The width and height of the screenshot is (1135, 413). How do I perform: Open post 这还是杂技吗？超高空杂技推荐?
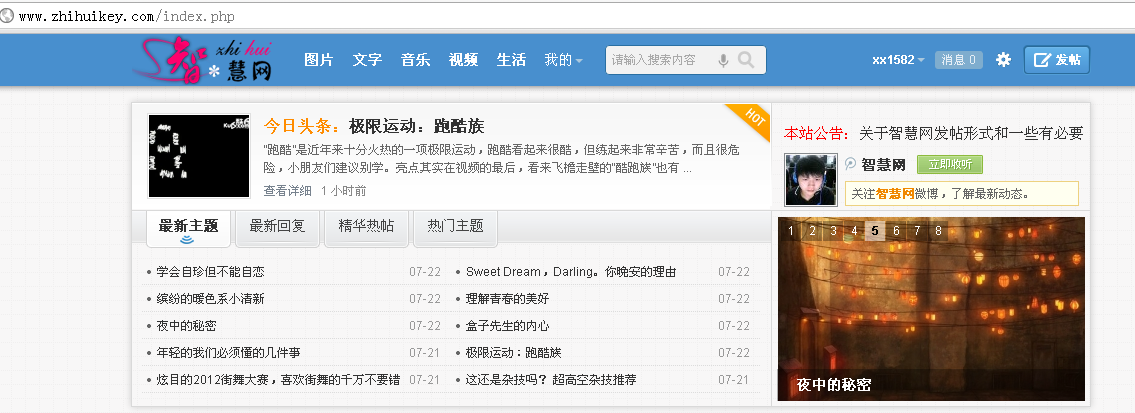pyautogui.click(x=551, y=380)
